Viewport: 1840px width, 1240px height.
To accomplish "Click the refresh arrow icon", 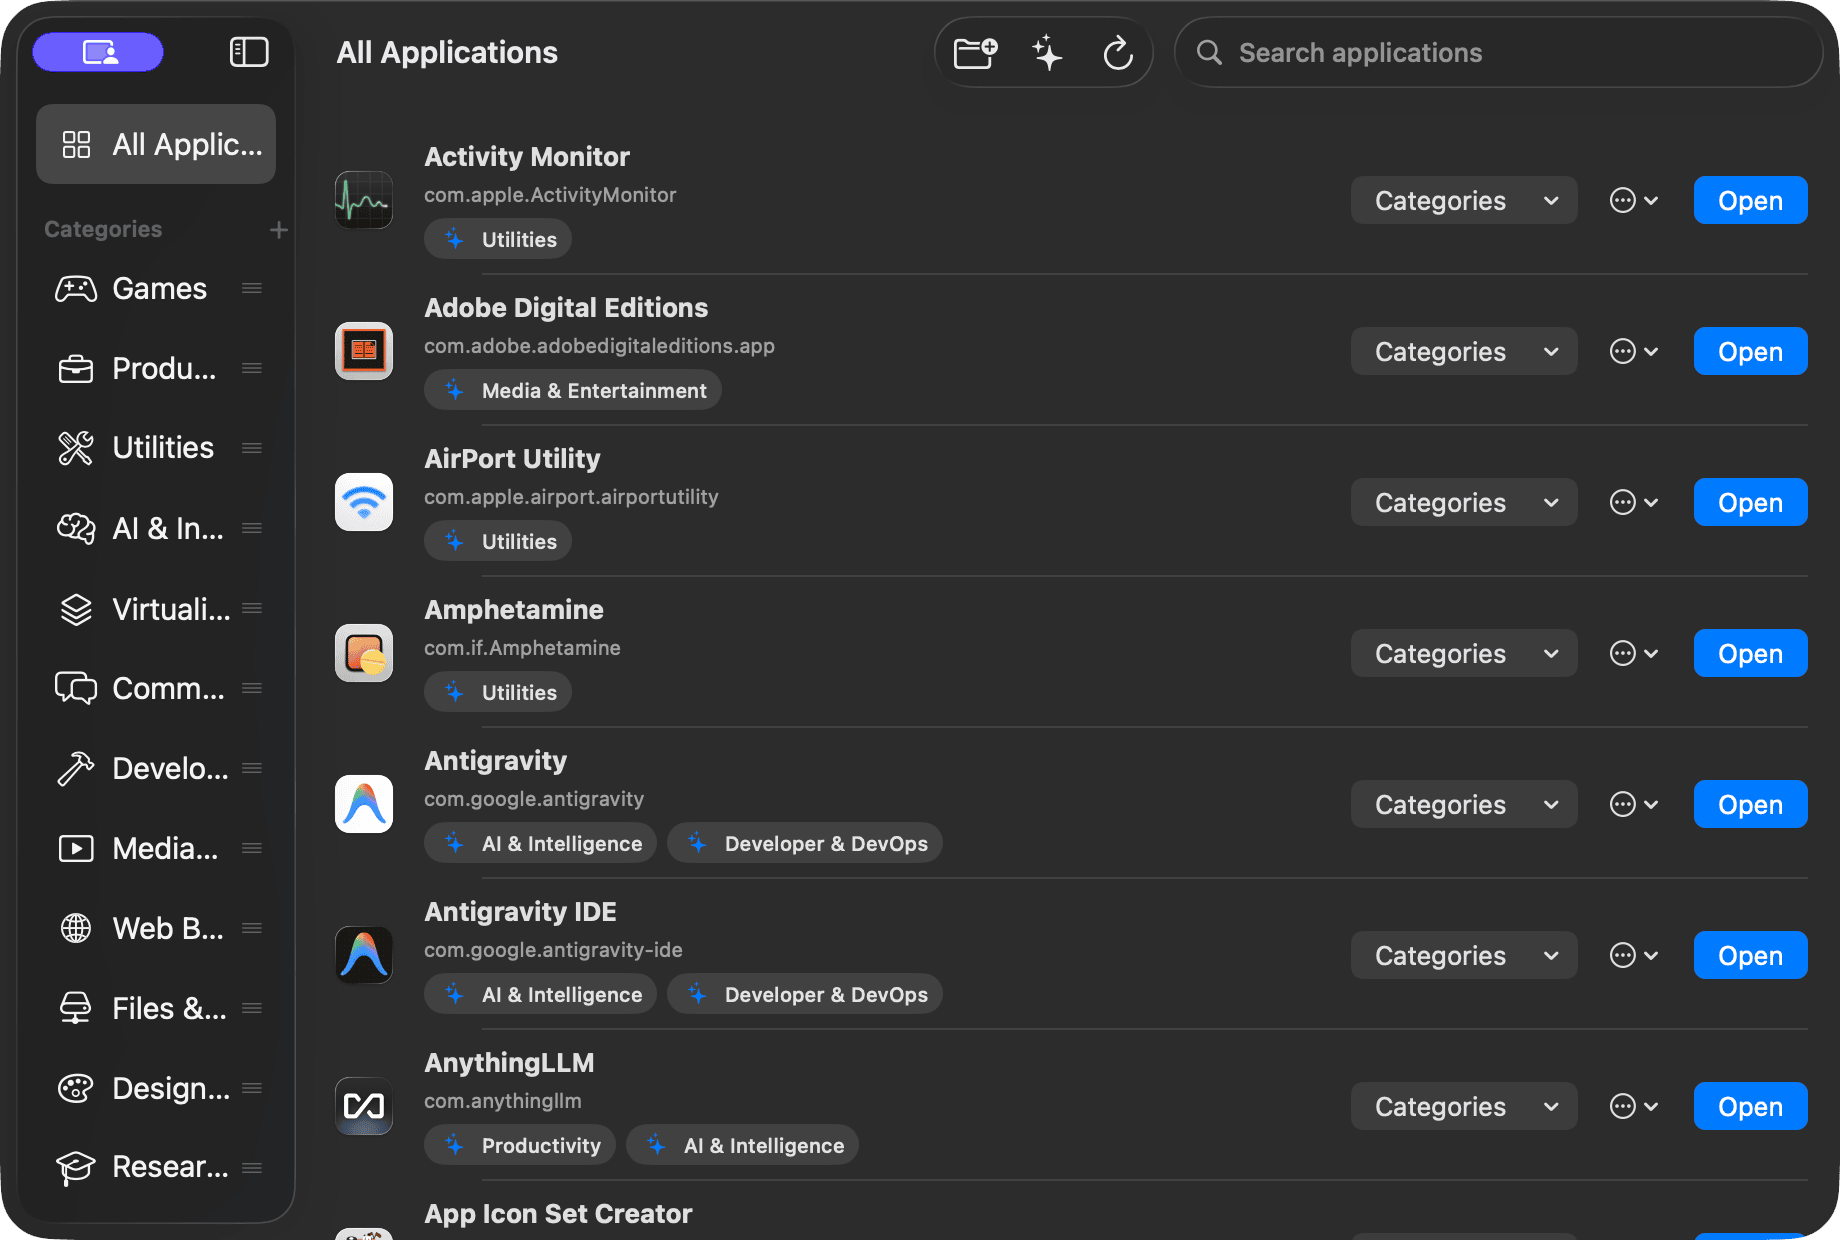I will (1118, 52).
